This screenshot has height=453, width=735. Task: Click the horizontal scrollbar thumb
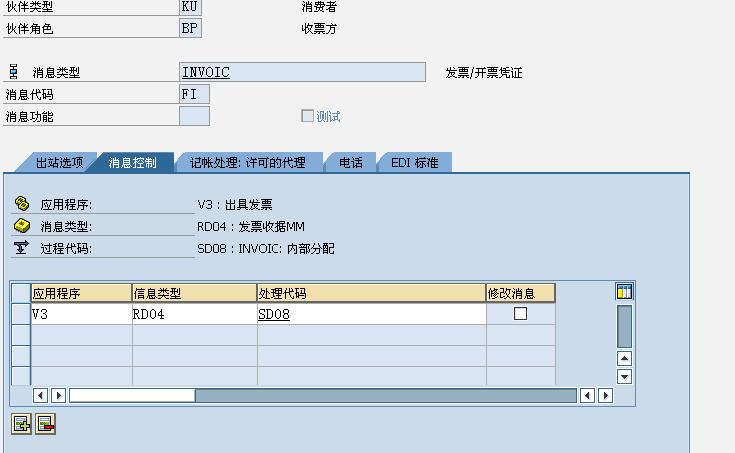[132, 395]
